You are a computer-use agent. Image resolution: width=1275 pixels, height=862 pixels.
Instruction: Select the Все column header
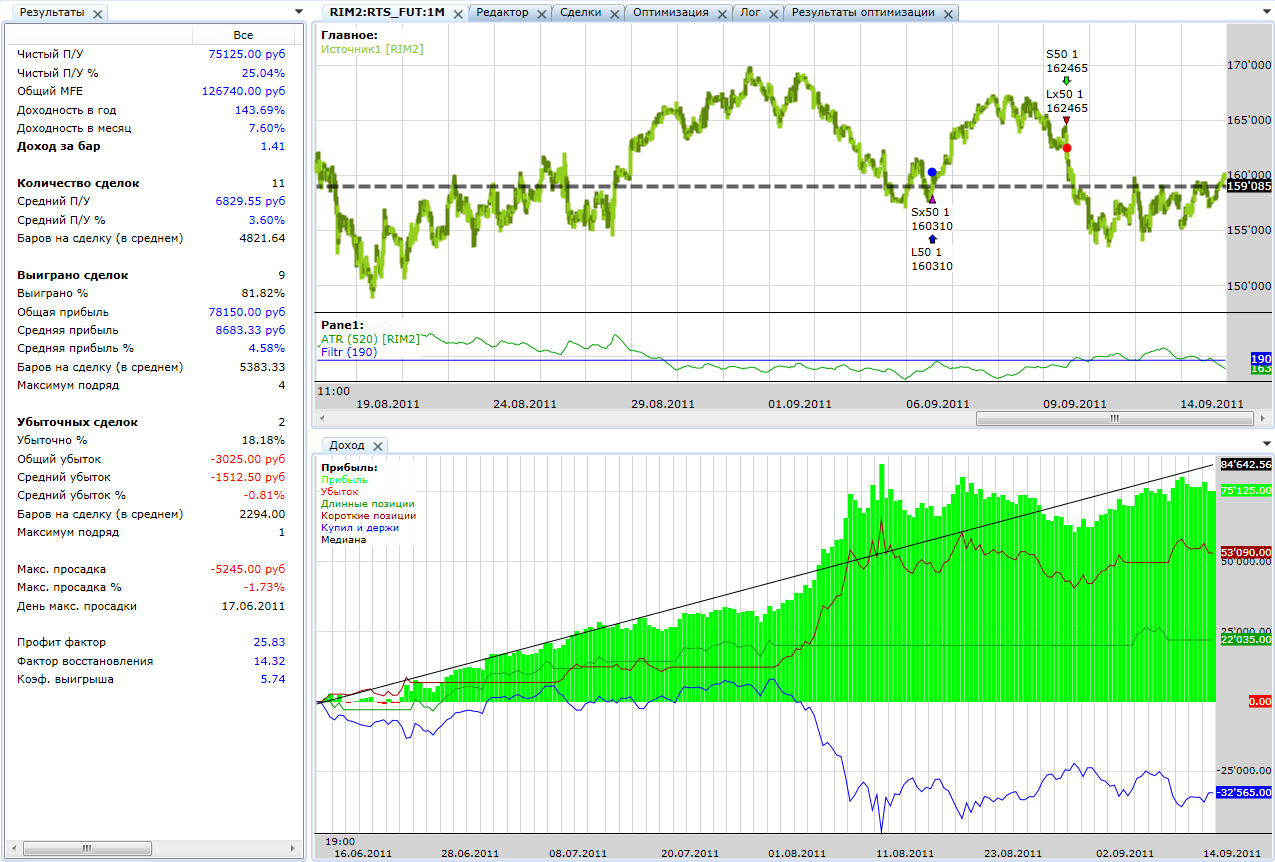[x=243, y=35]
